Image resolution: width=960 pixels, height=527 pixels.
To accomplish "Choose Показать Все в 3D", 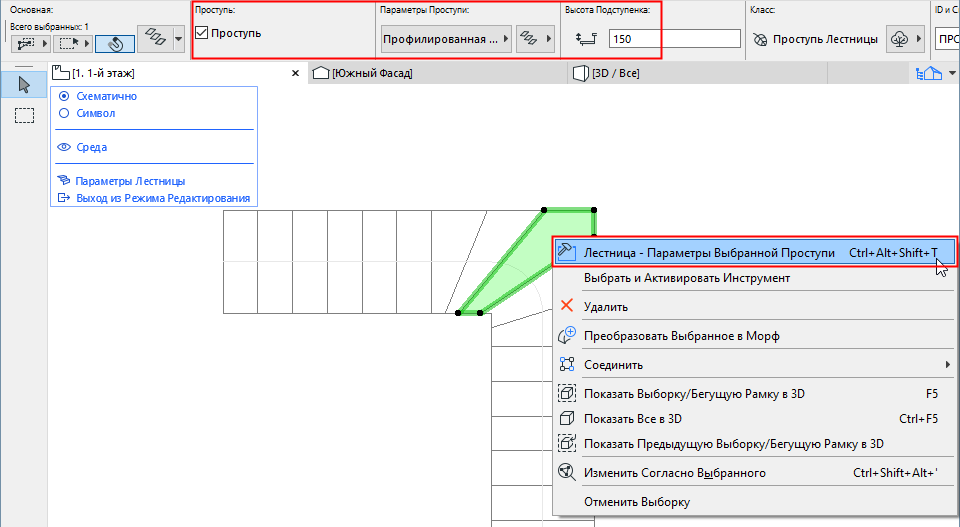I will pyautogui.click(x=754, y=419).
